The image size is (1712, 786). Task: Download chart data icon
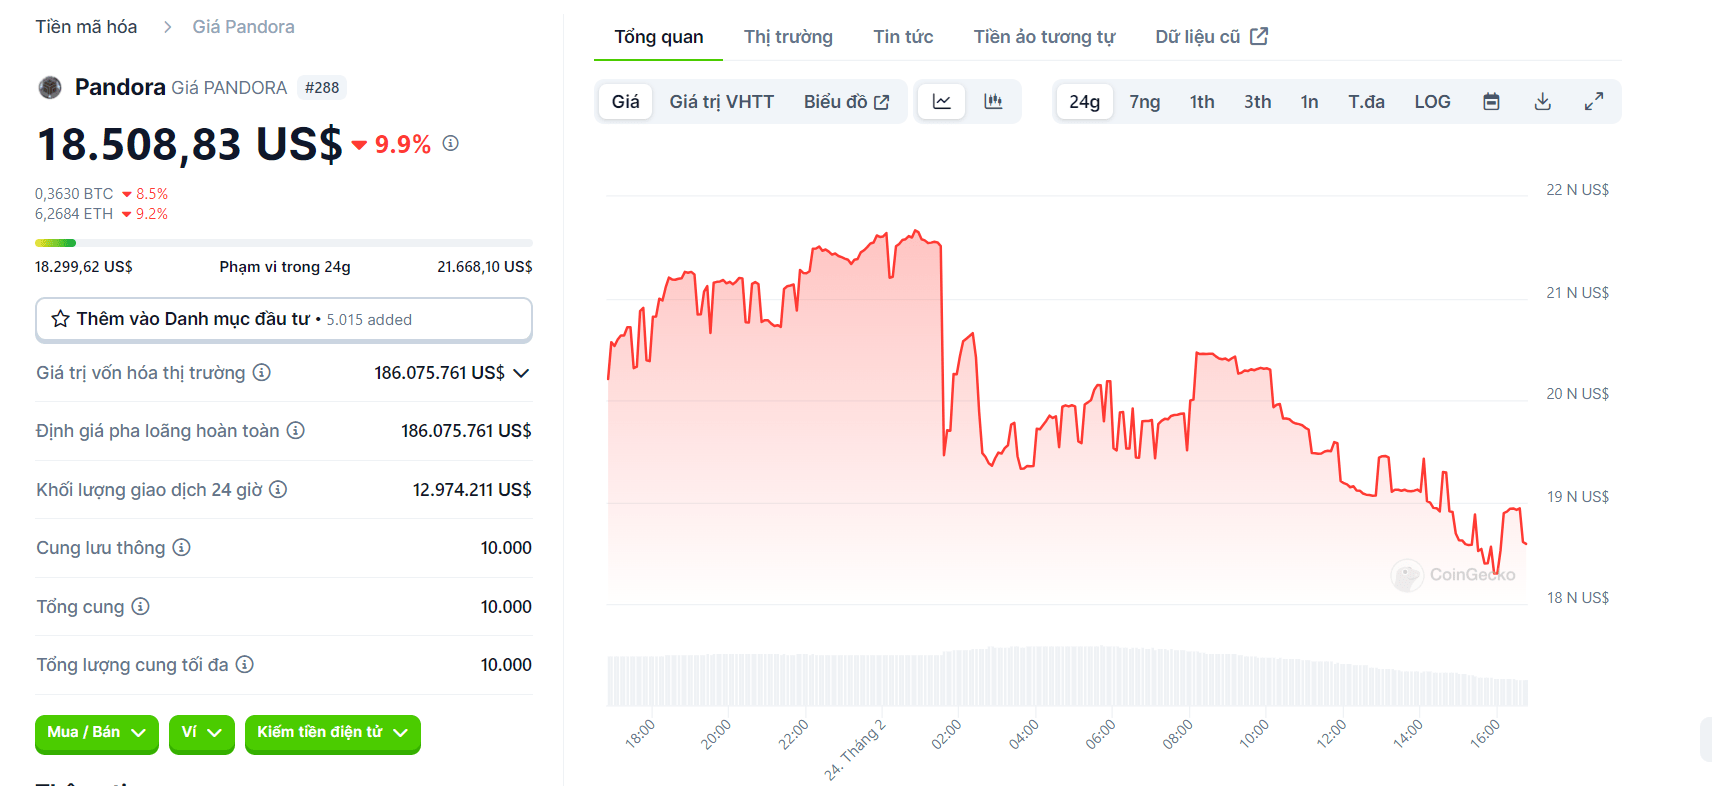click(x=1543, y=102)
